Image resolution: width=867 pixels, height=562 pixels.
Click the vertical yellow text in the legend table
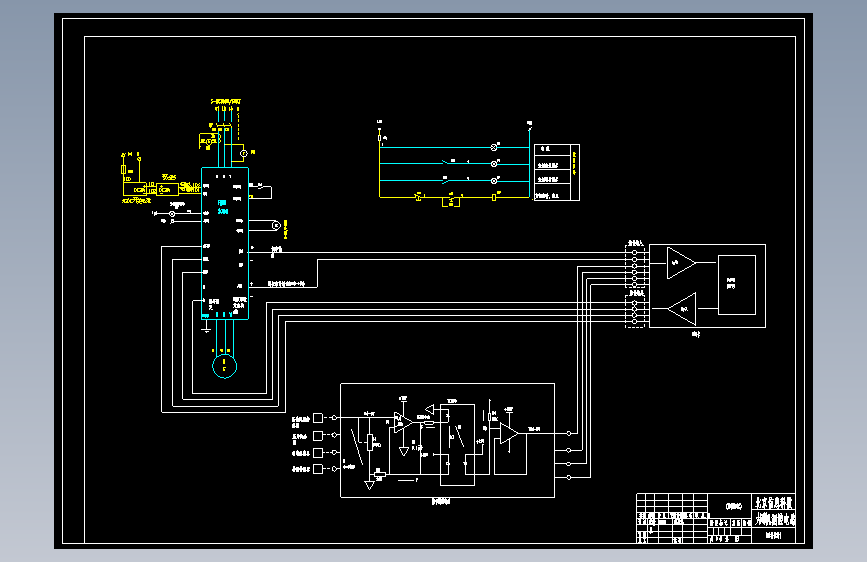click(x=574, y=164)
